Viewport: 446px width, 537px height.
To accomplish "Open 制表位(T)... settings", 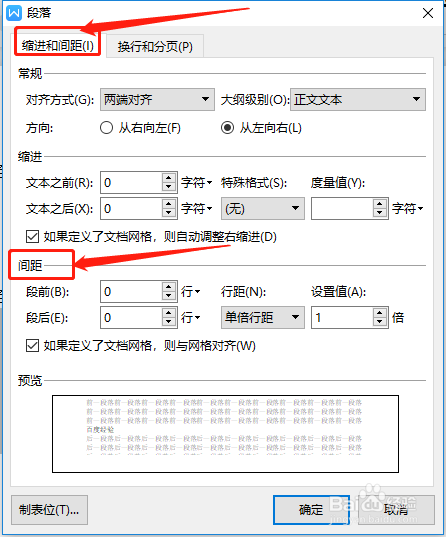I will (49, 510).
